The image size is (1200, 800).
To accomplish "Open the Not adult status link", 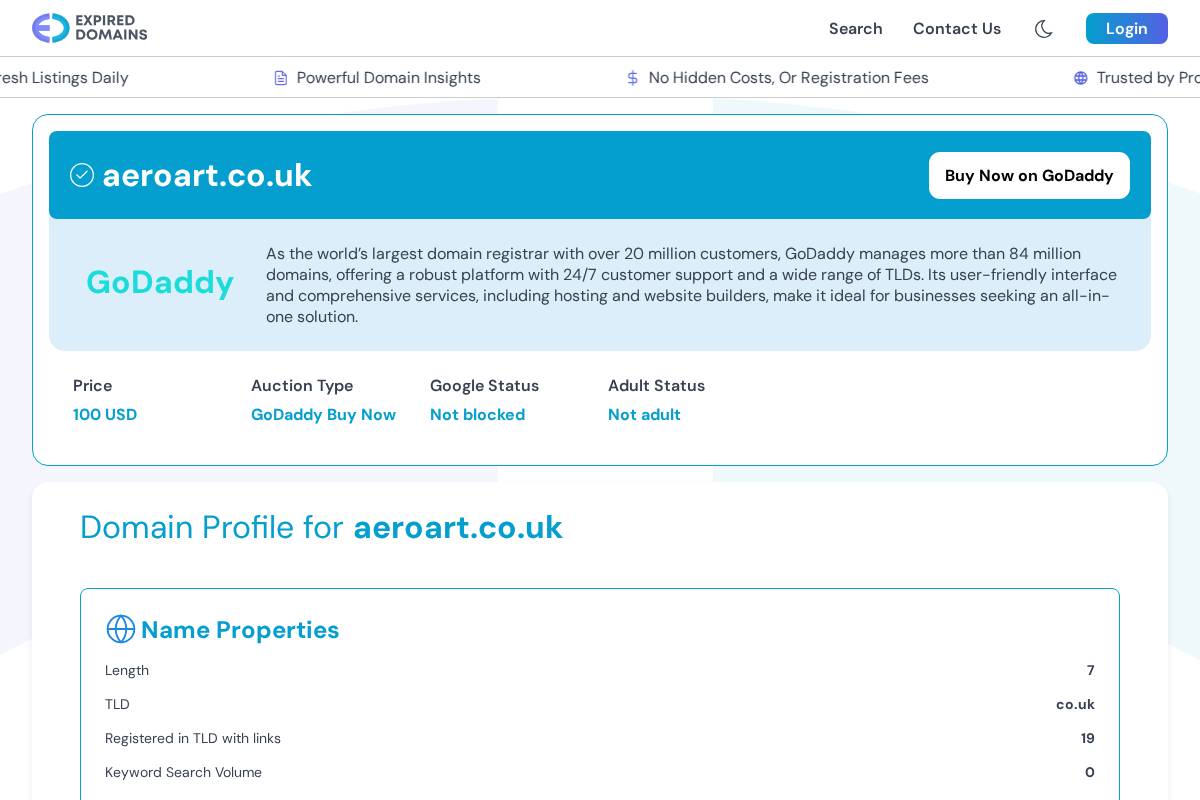I will (644, 414).
